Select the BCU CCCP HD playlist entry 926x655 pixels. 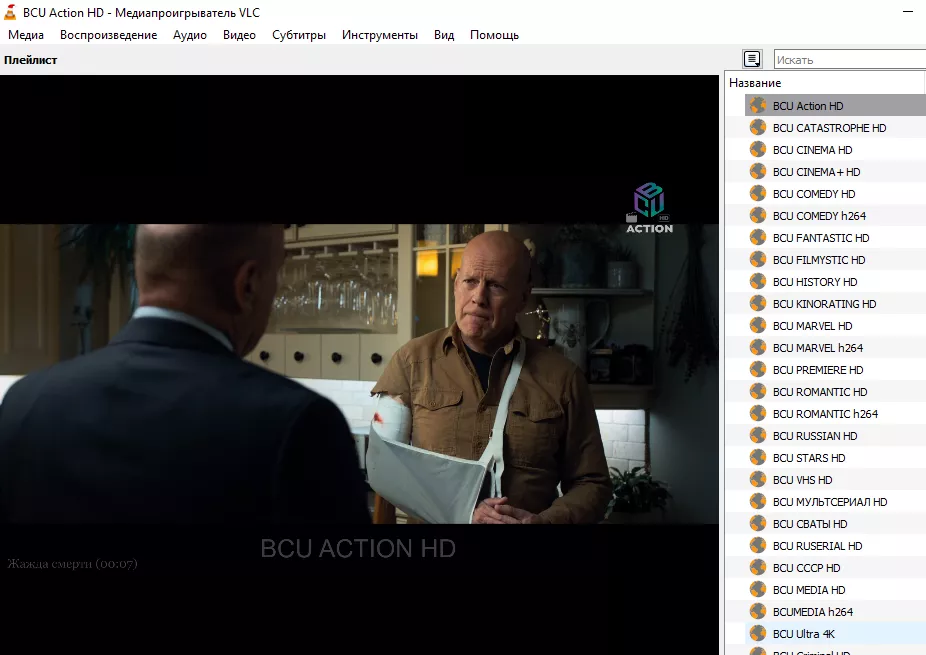pos(835,568)
